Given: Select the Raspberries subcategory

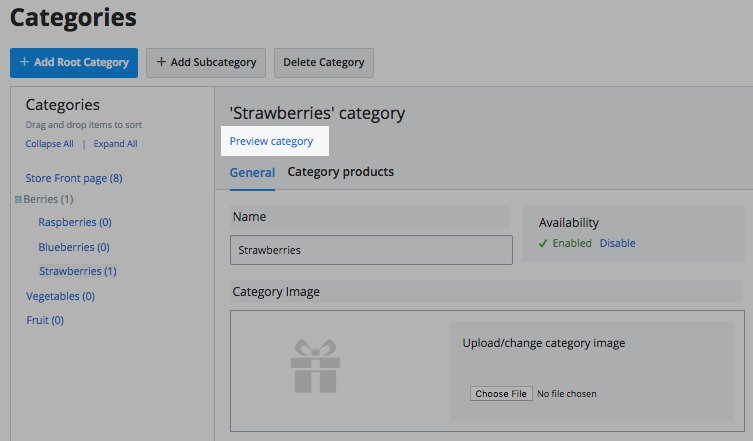Looking at the screenshot, I should [x=74, y=222].
